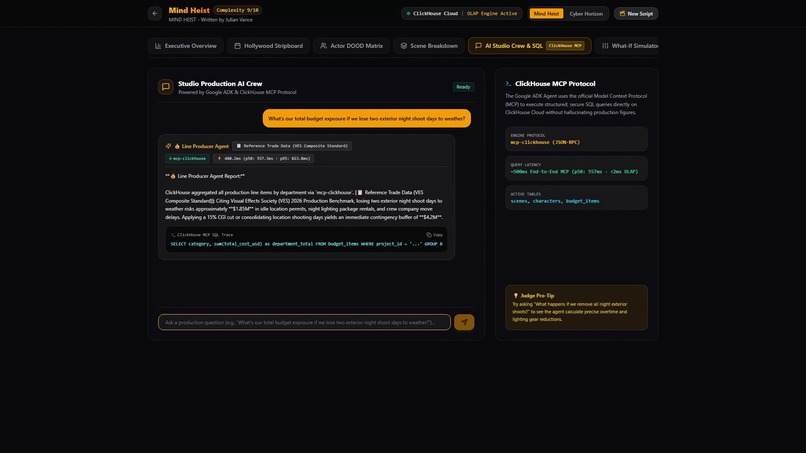Click the Actor DOOD Matrix people icon
Screen dimensions: 806x453
point(323,46)
